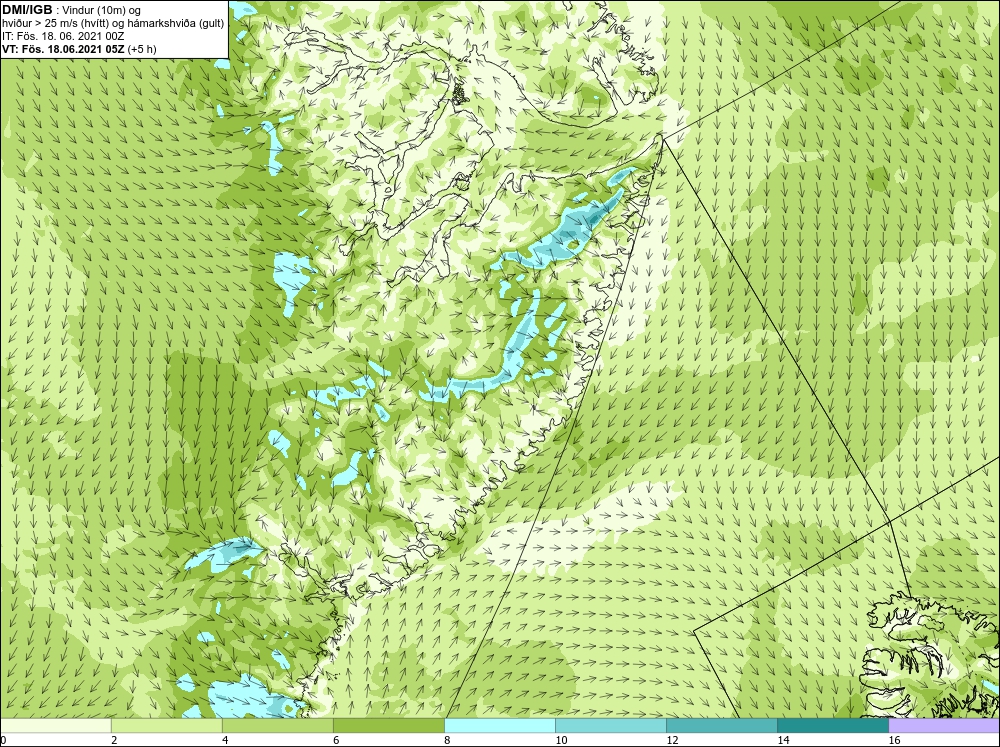The height and width of the screenshot is (747, 1000).
Task: Click the legend tick label 4
Action: click(224, 740)
